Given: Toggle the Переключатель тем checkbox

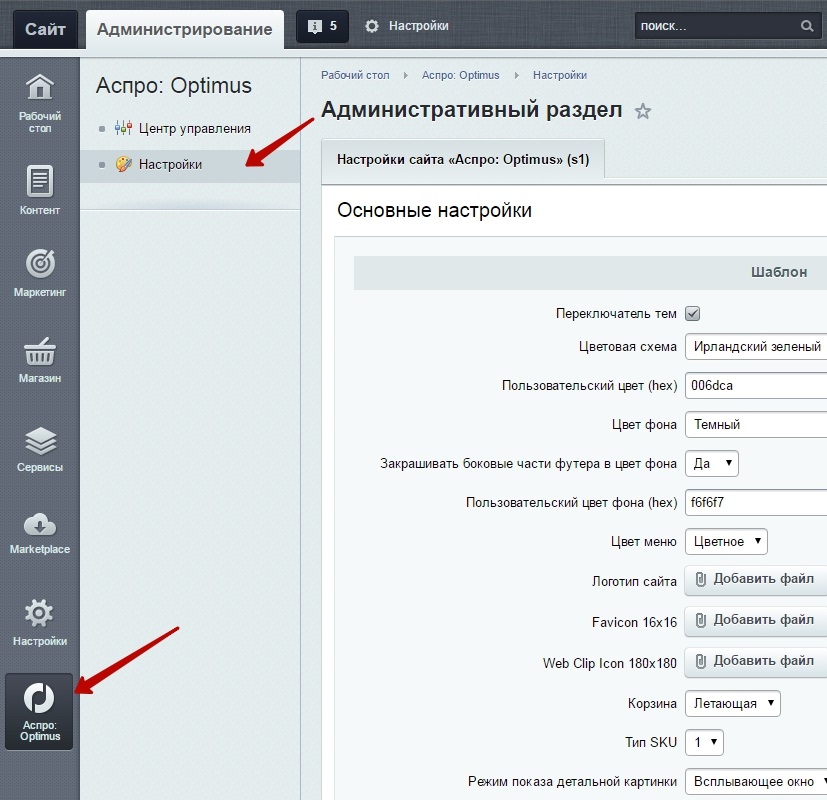Looking at the screenshot, I should 692,314.
